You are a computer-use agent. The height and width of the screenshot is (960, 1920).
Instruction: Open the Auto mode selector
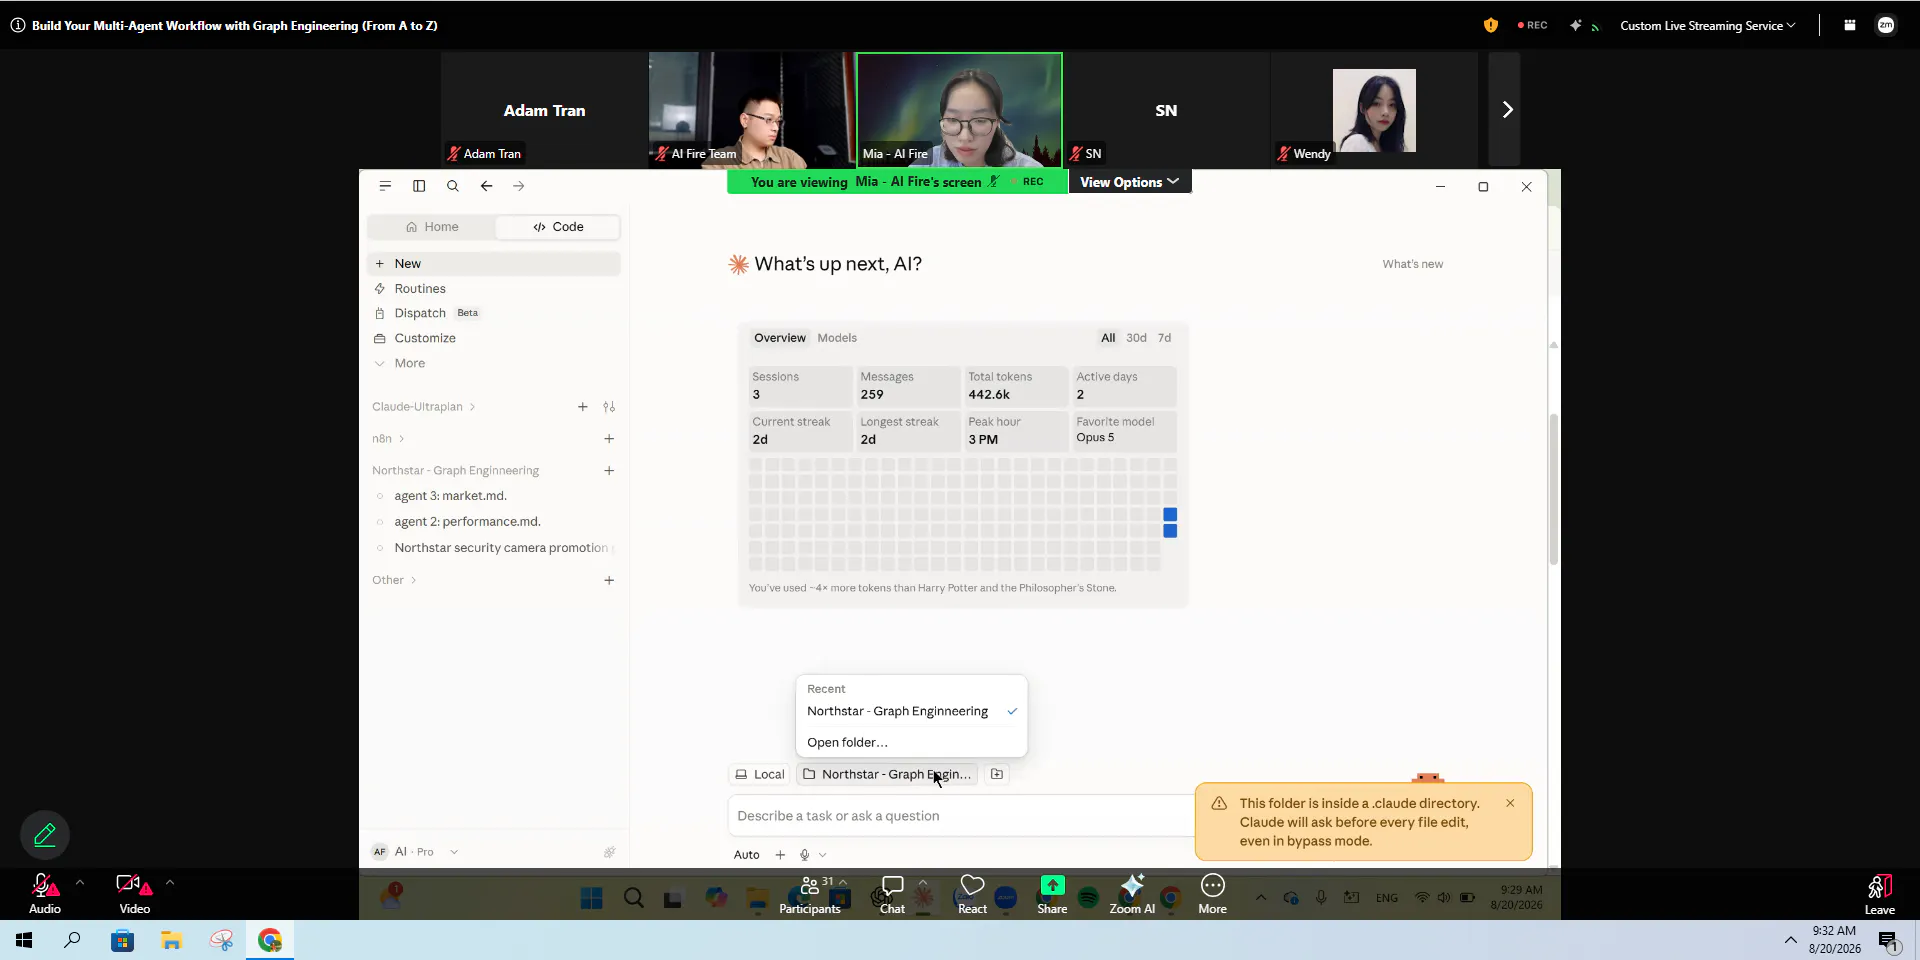click(746, 855)
